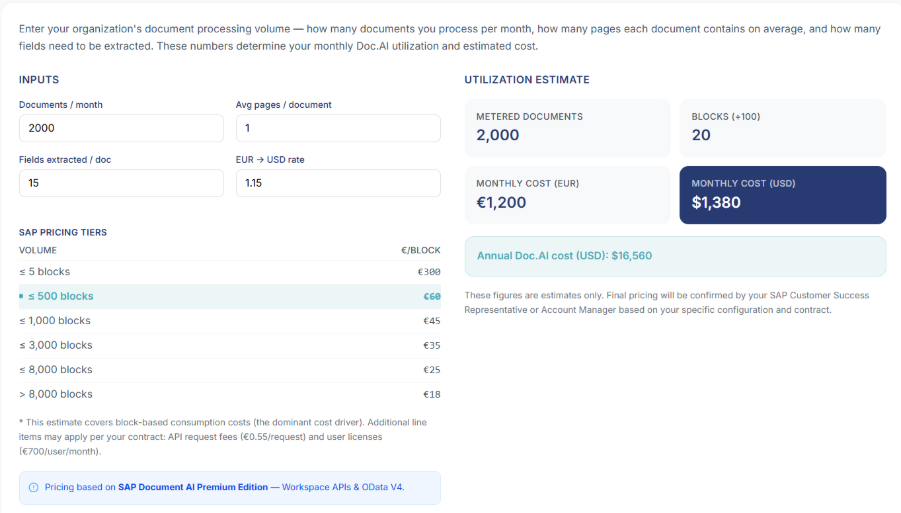This screenshot has height=513, width=901.
Task: Click the Monthly Cost (EUR) €1,200 card
Action: tap(568, 195)
